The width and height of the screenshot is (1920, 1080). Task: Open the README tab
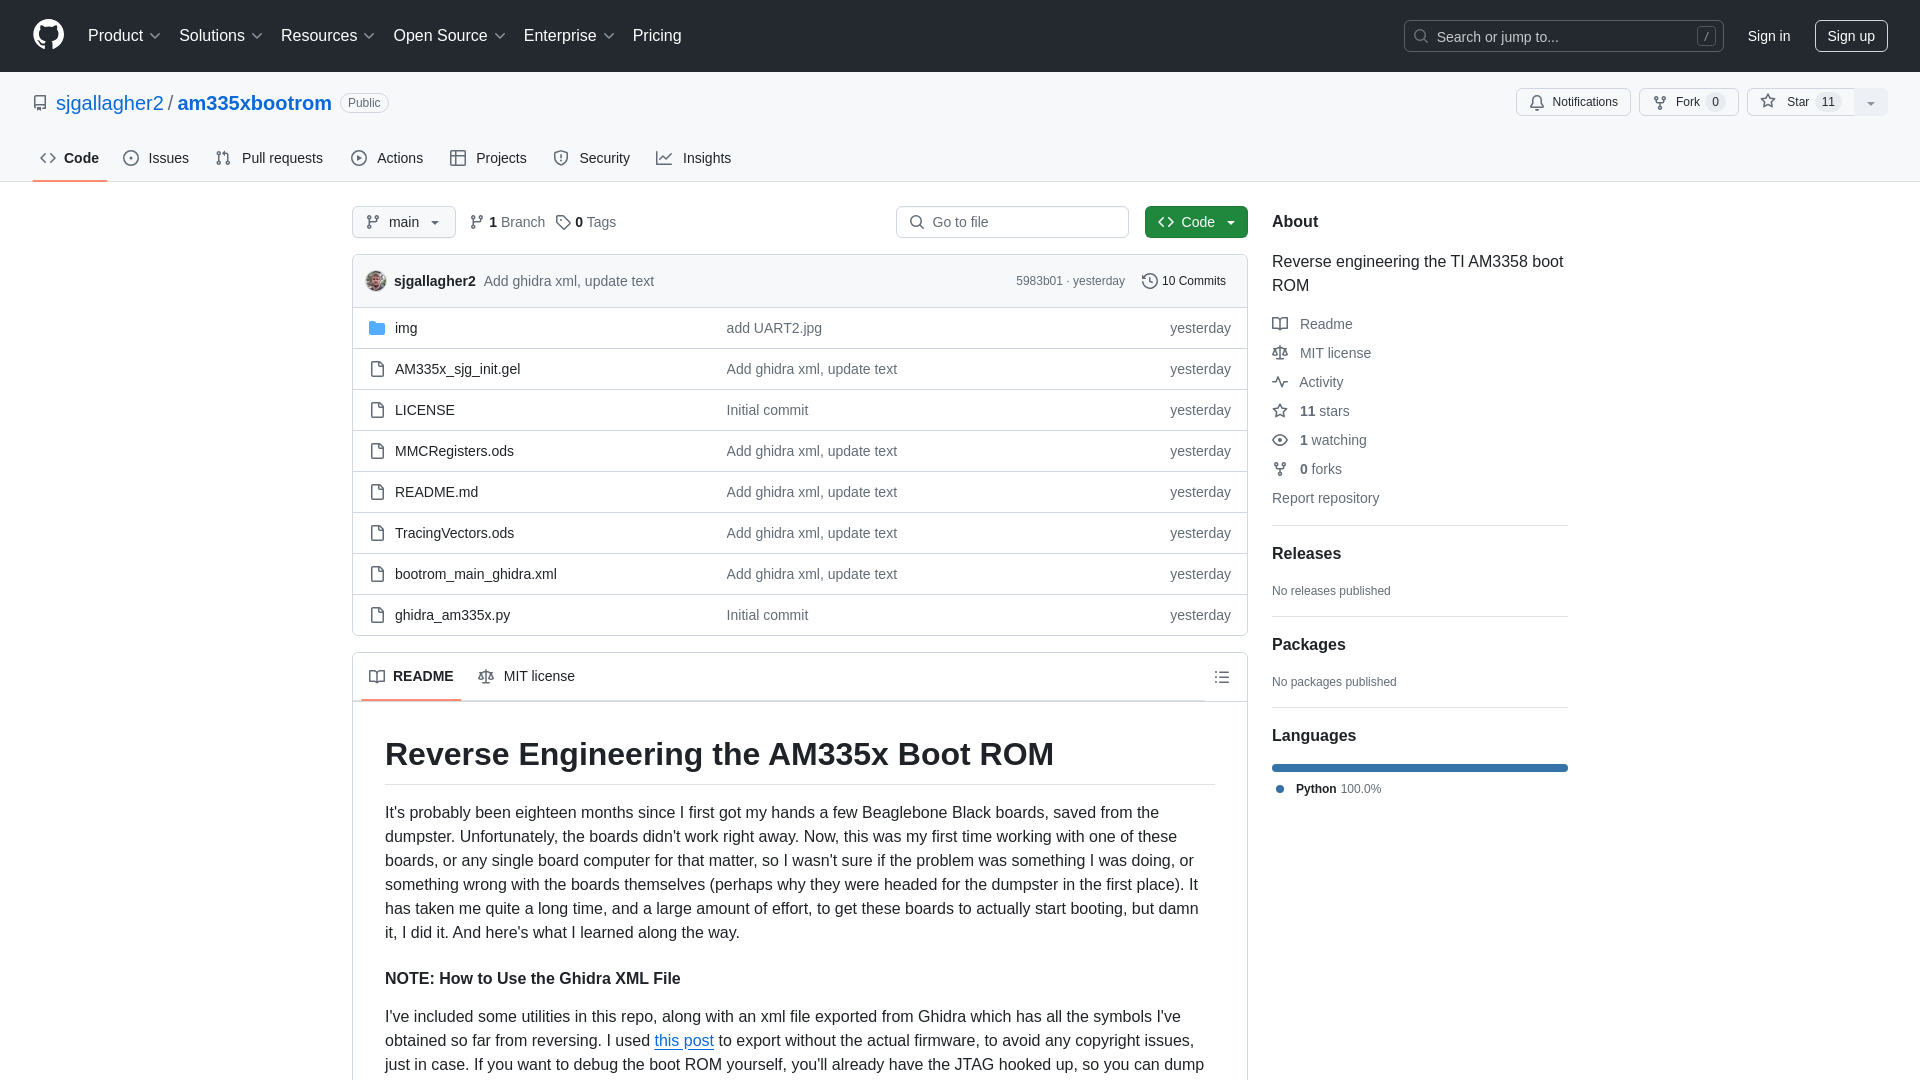[x=410, y=675]
